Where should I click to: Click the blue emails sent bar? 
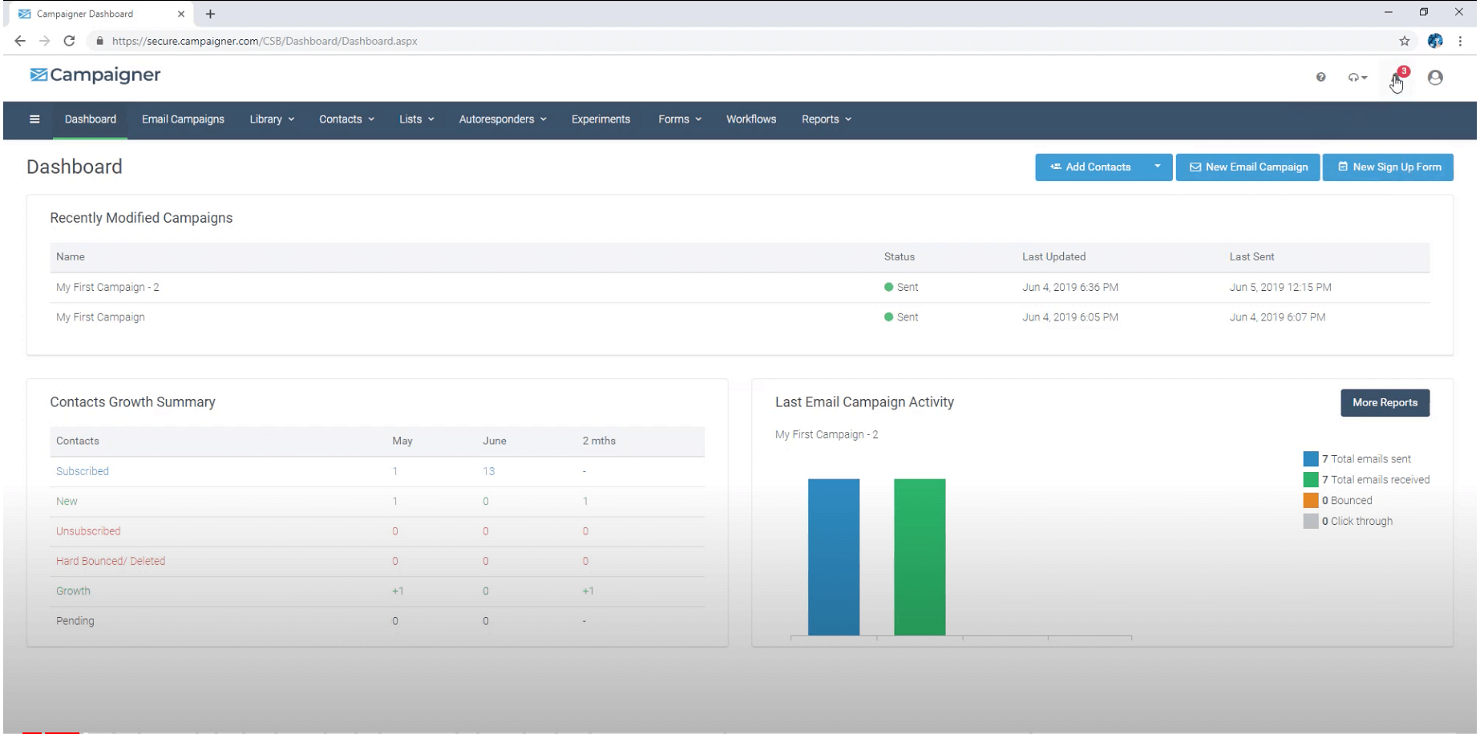[x=834, y=557]
